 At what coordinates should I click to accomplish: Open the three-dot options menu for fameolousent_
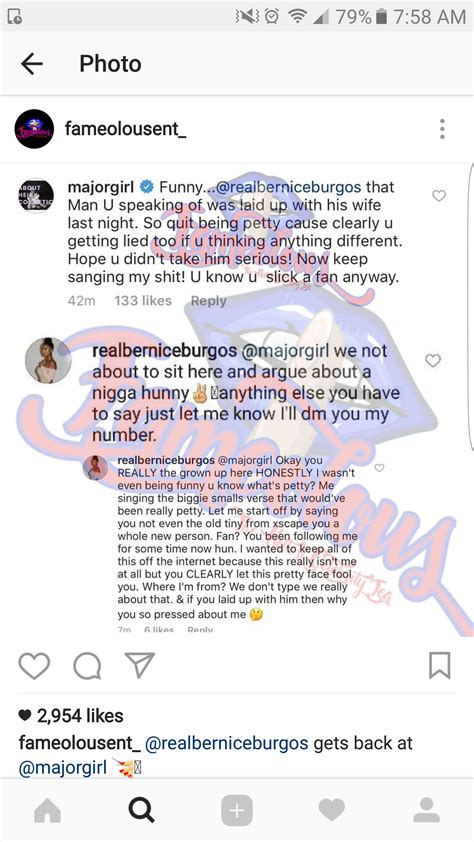click(442, 129)
